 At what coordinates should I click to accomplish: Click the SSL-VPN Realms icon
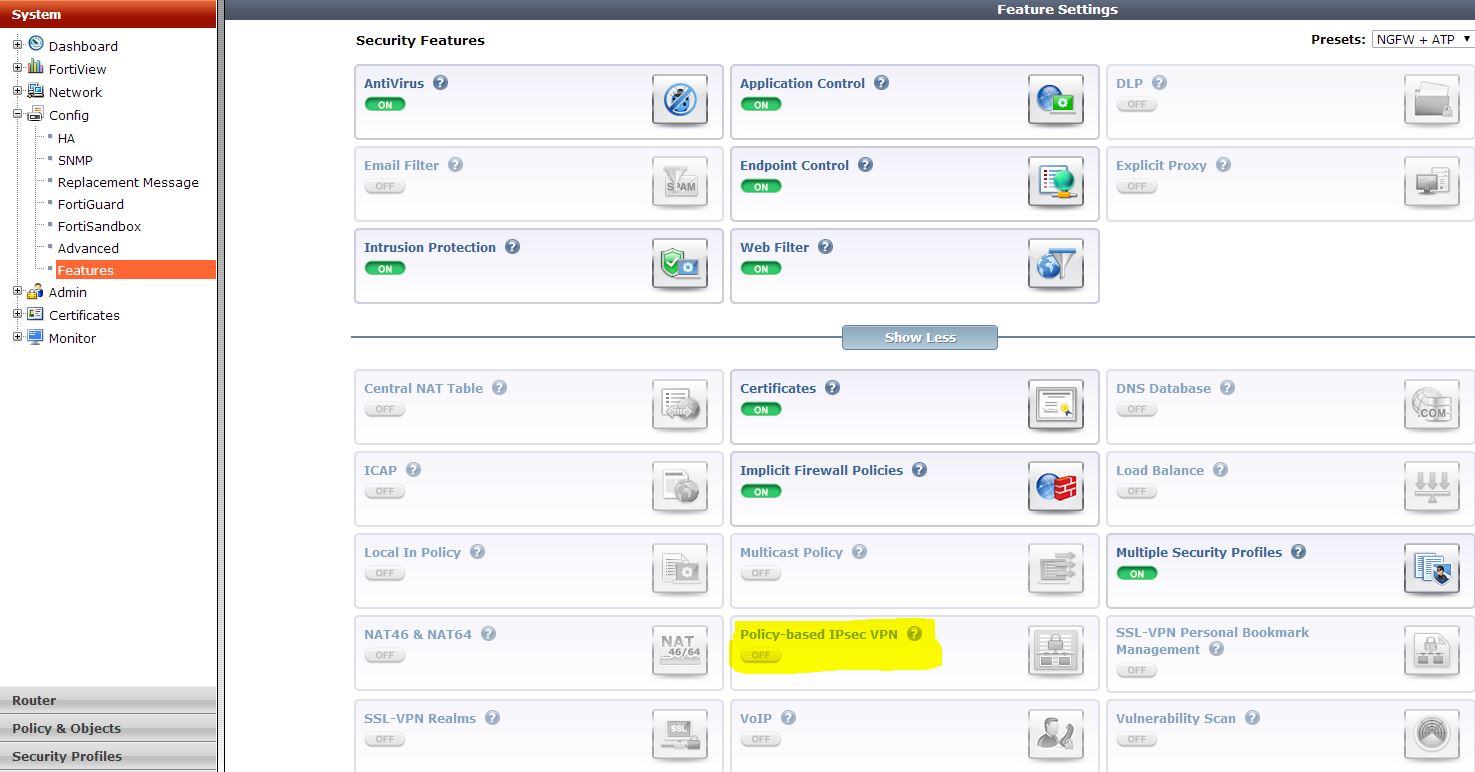[680, 735]
